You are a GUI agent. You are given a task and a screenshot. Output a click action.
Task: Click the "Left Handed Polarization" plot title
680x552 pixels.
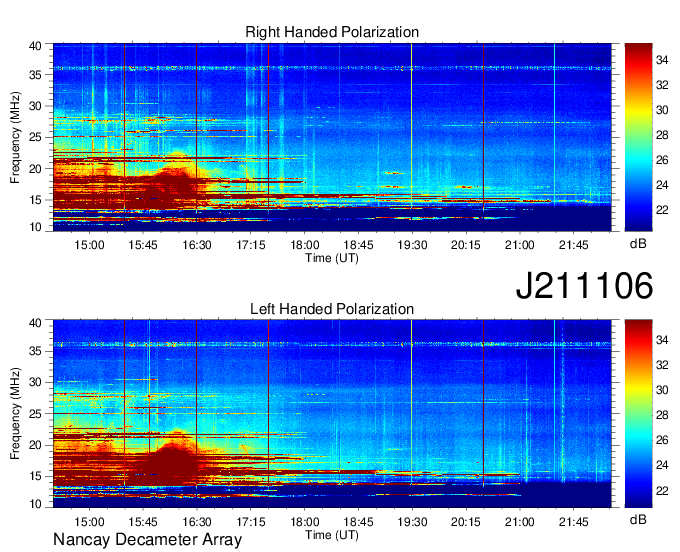click(x=332, y=309)
